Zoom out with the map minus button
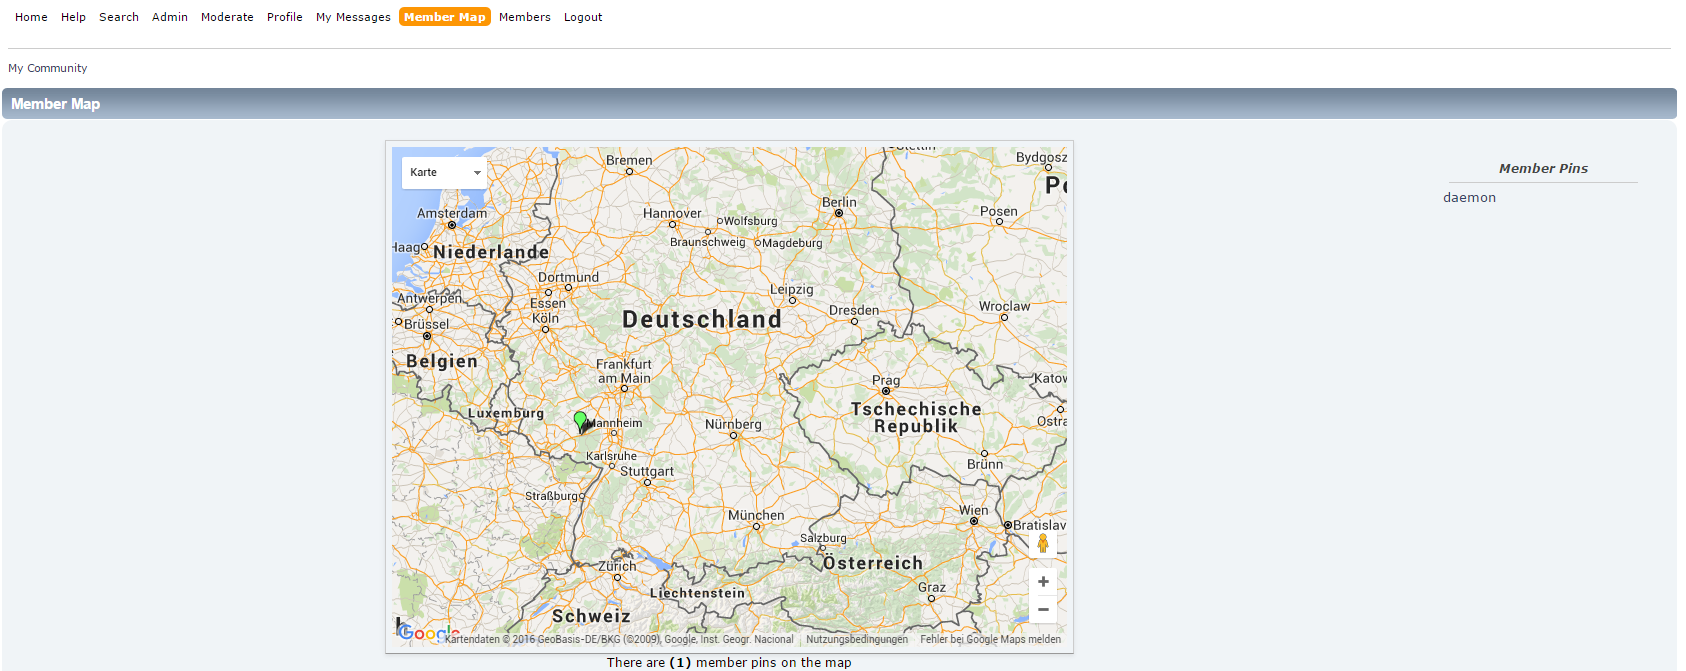This screenshot has width=1686, height=671. 1042,609
